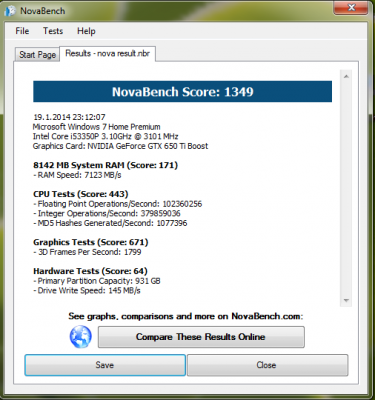
Task: Open the File menu
Action: coord(22,31)
